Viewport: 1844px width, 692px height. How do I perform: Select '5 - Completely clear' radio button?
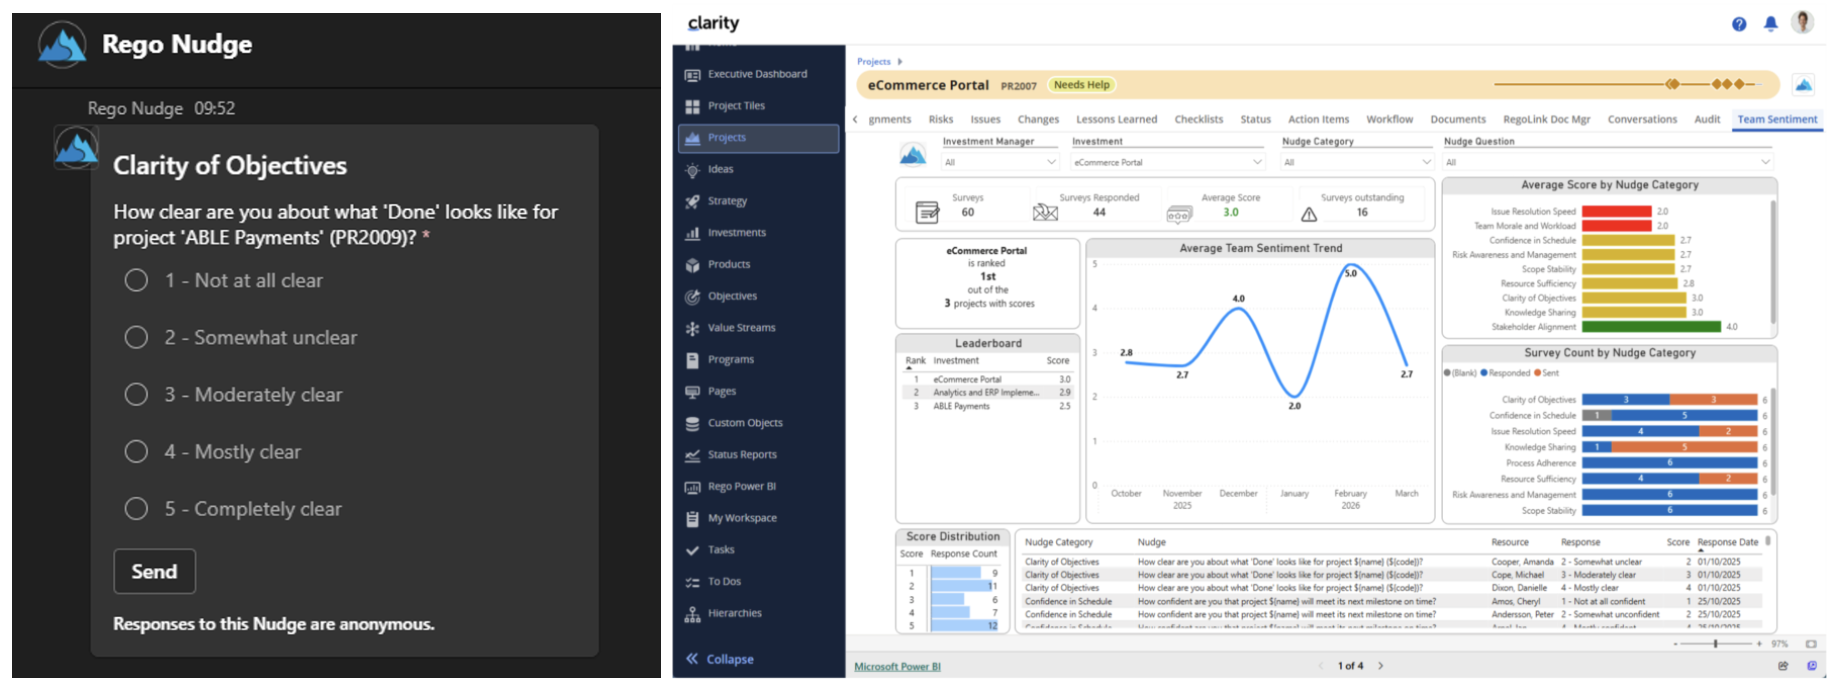pyautogui.click(x=137, y=509)
